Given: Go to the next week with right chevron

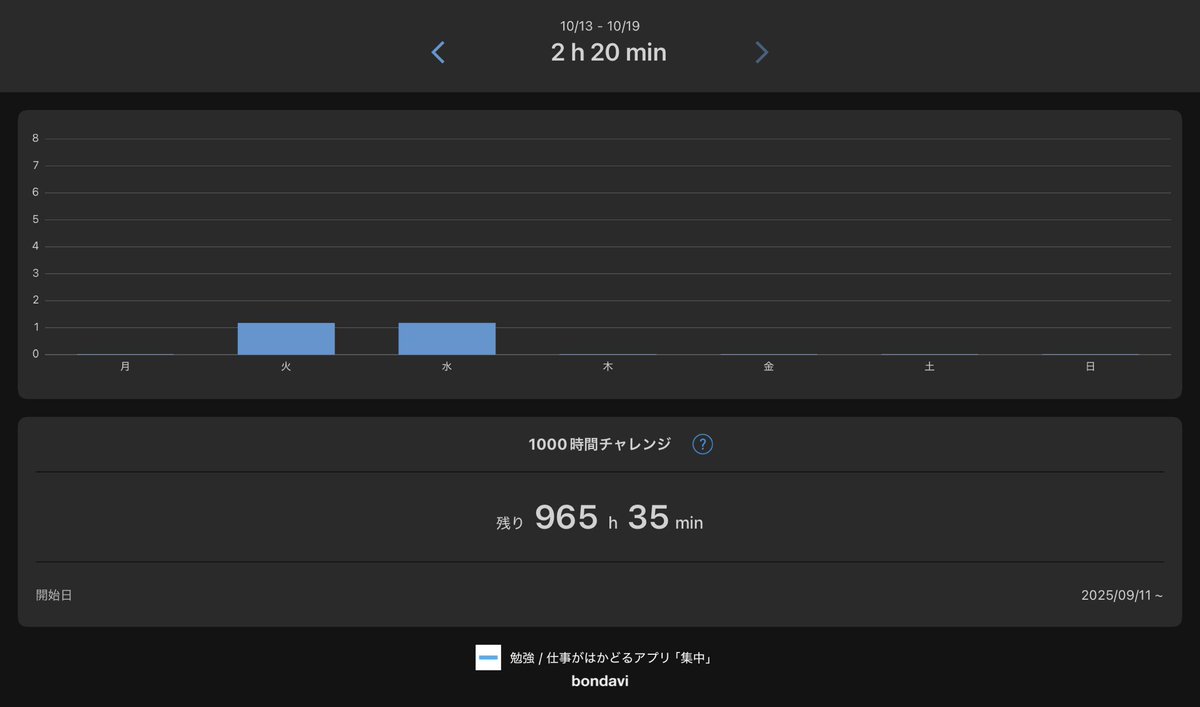Looking at the screenshot, I should coord(762,52).
